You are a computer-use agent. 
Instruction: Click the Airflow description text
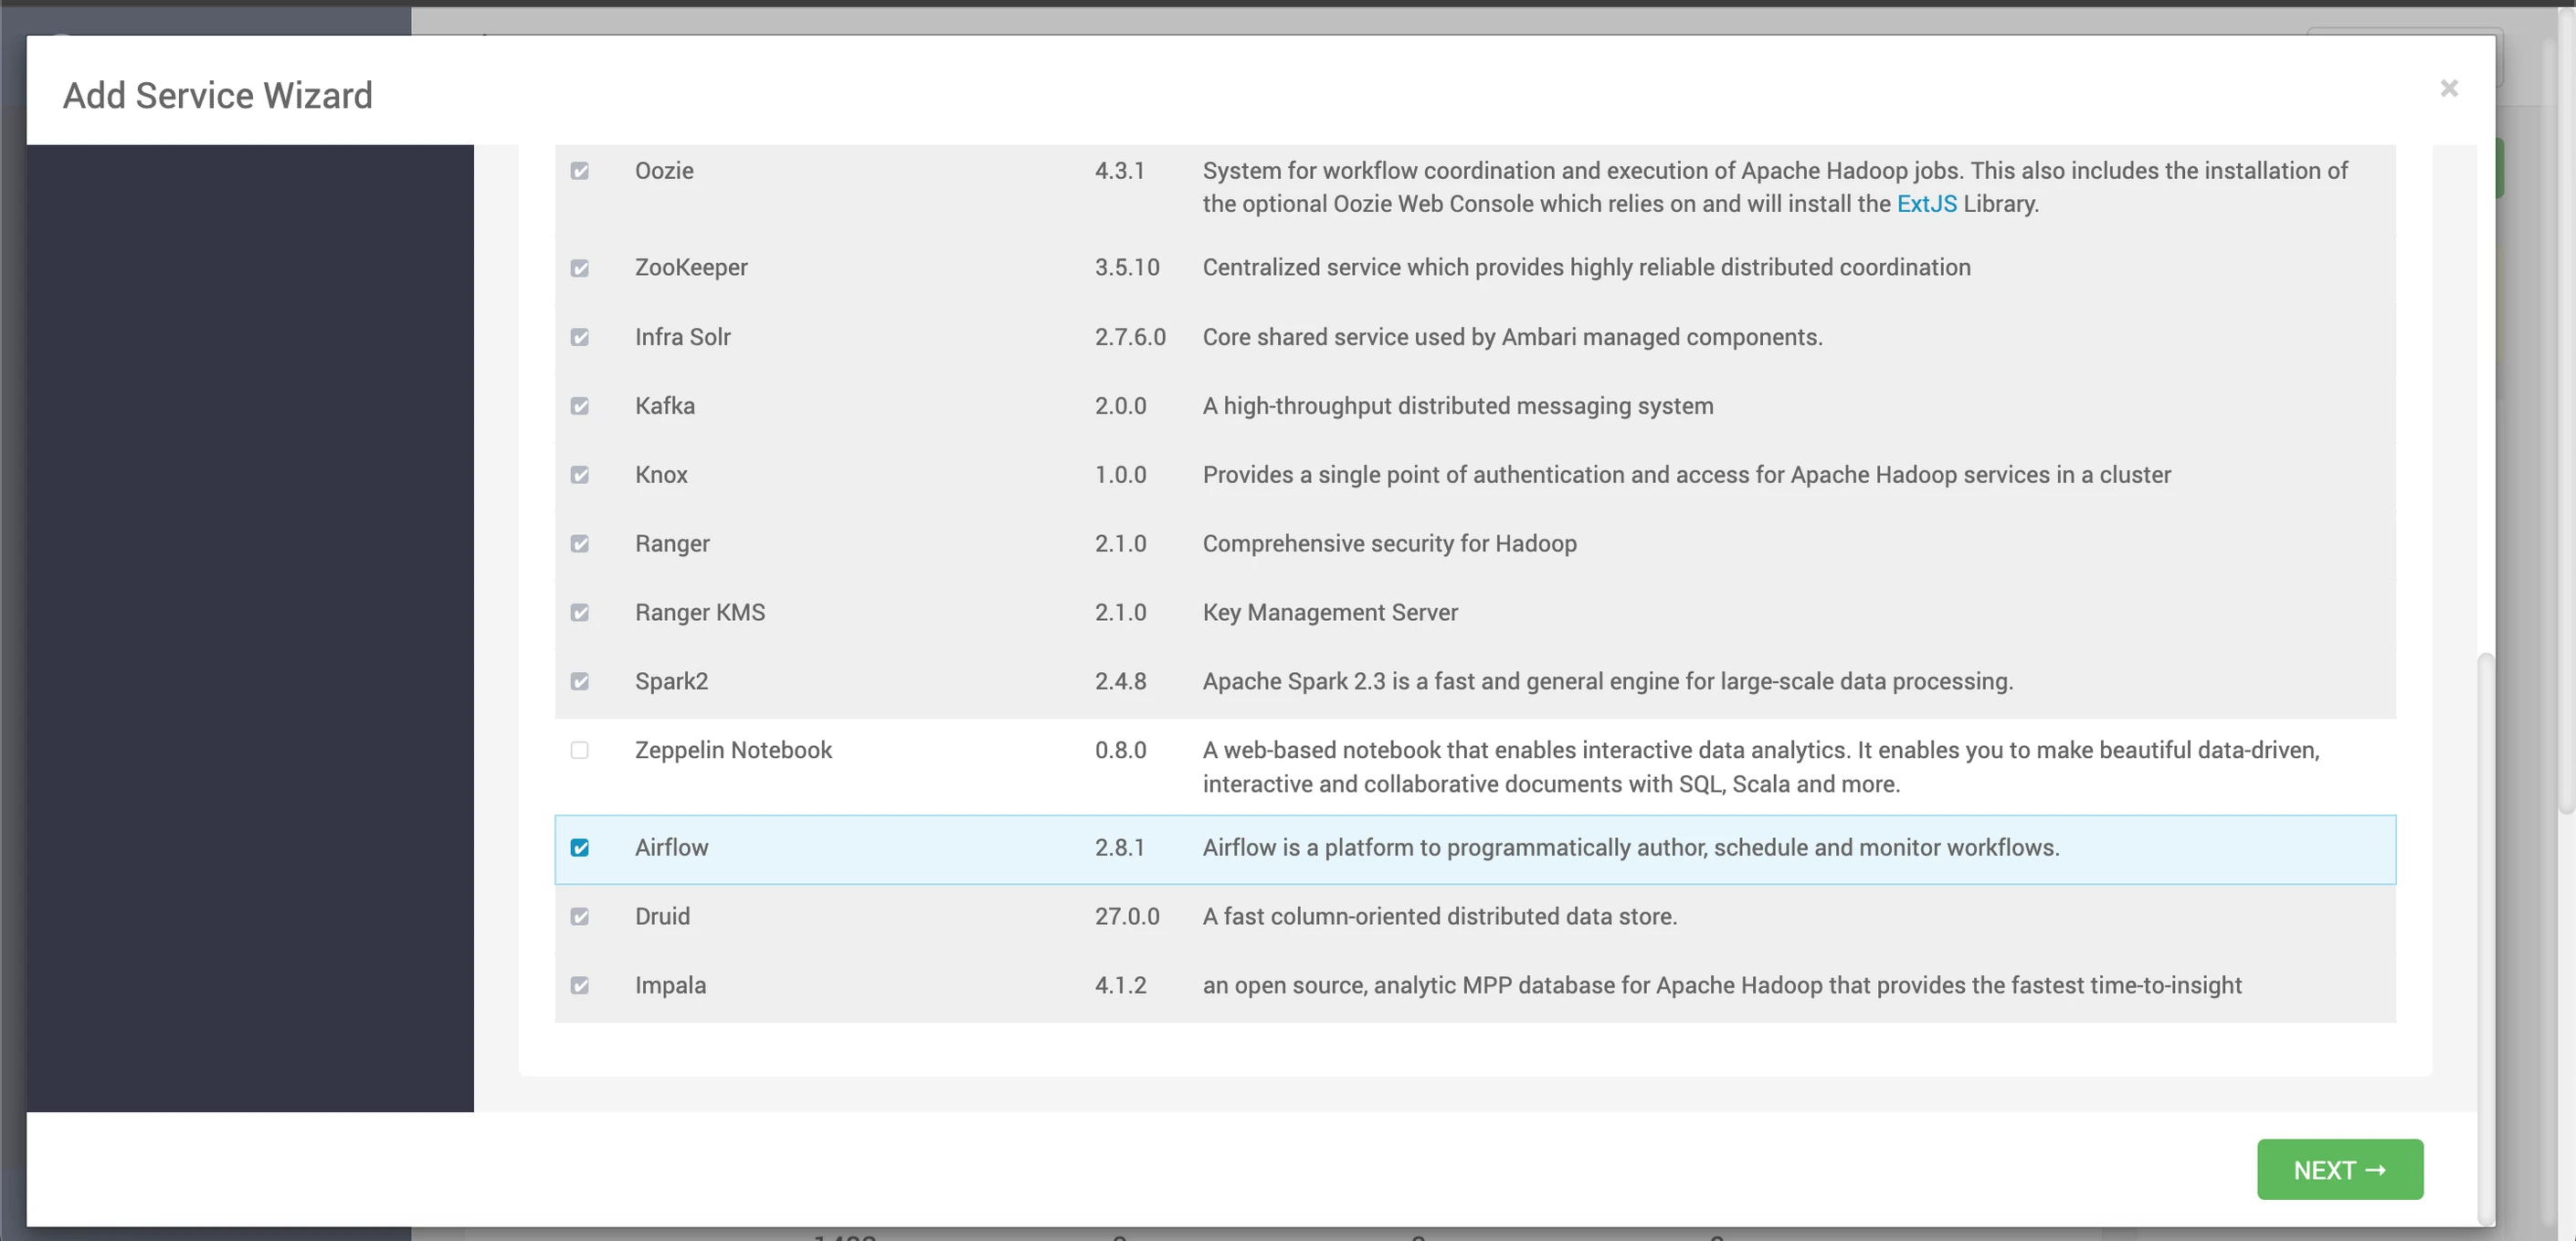[1631, 848]
